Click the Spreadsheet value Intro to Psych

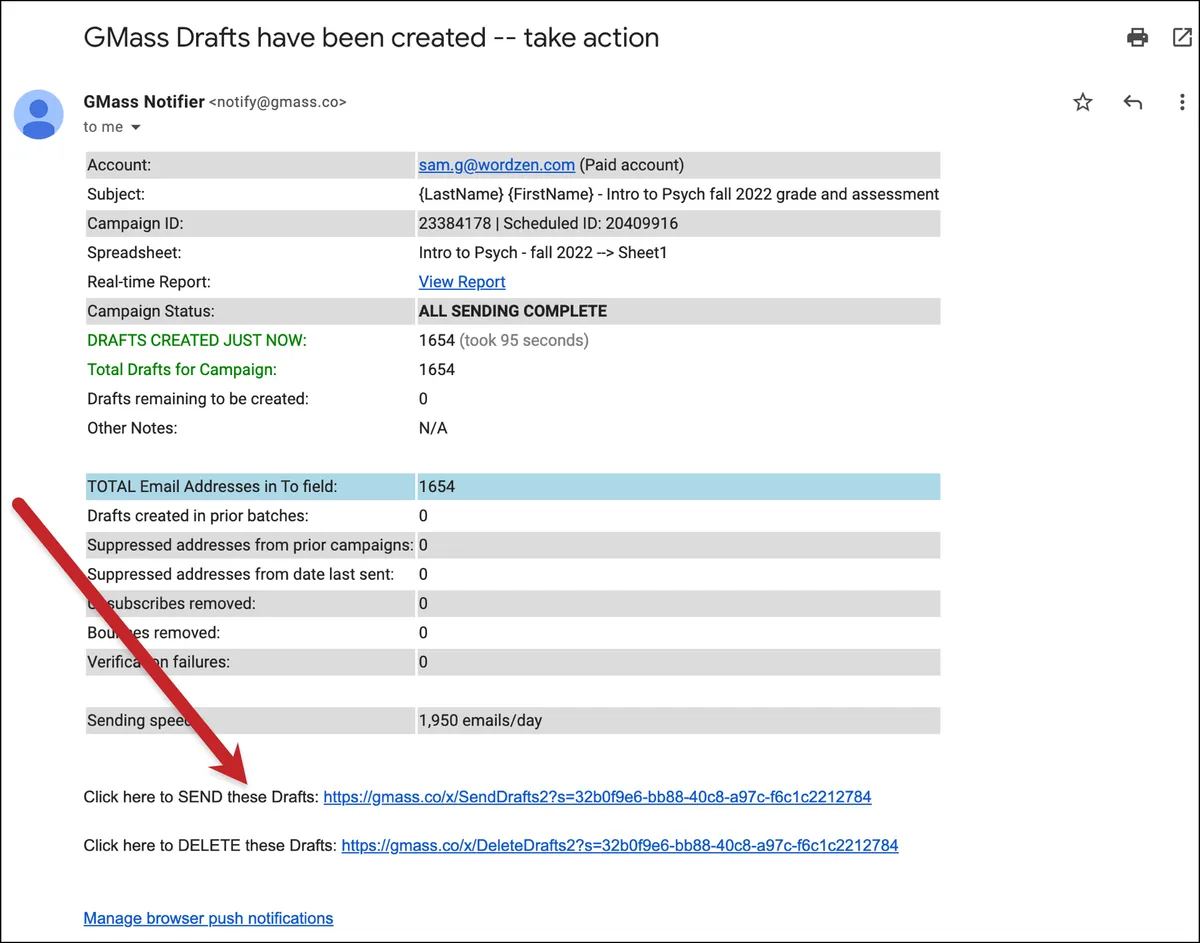coord(543,253)
